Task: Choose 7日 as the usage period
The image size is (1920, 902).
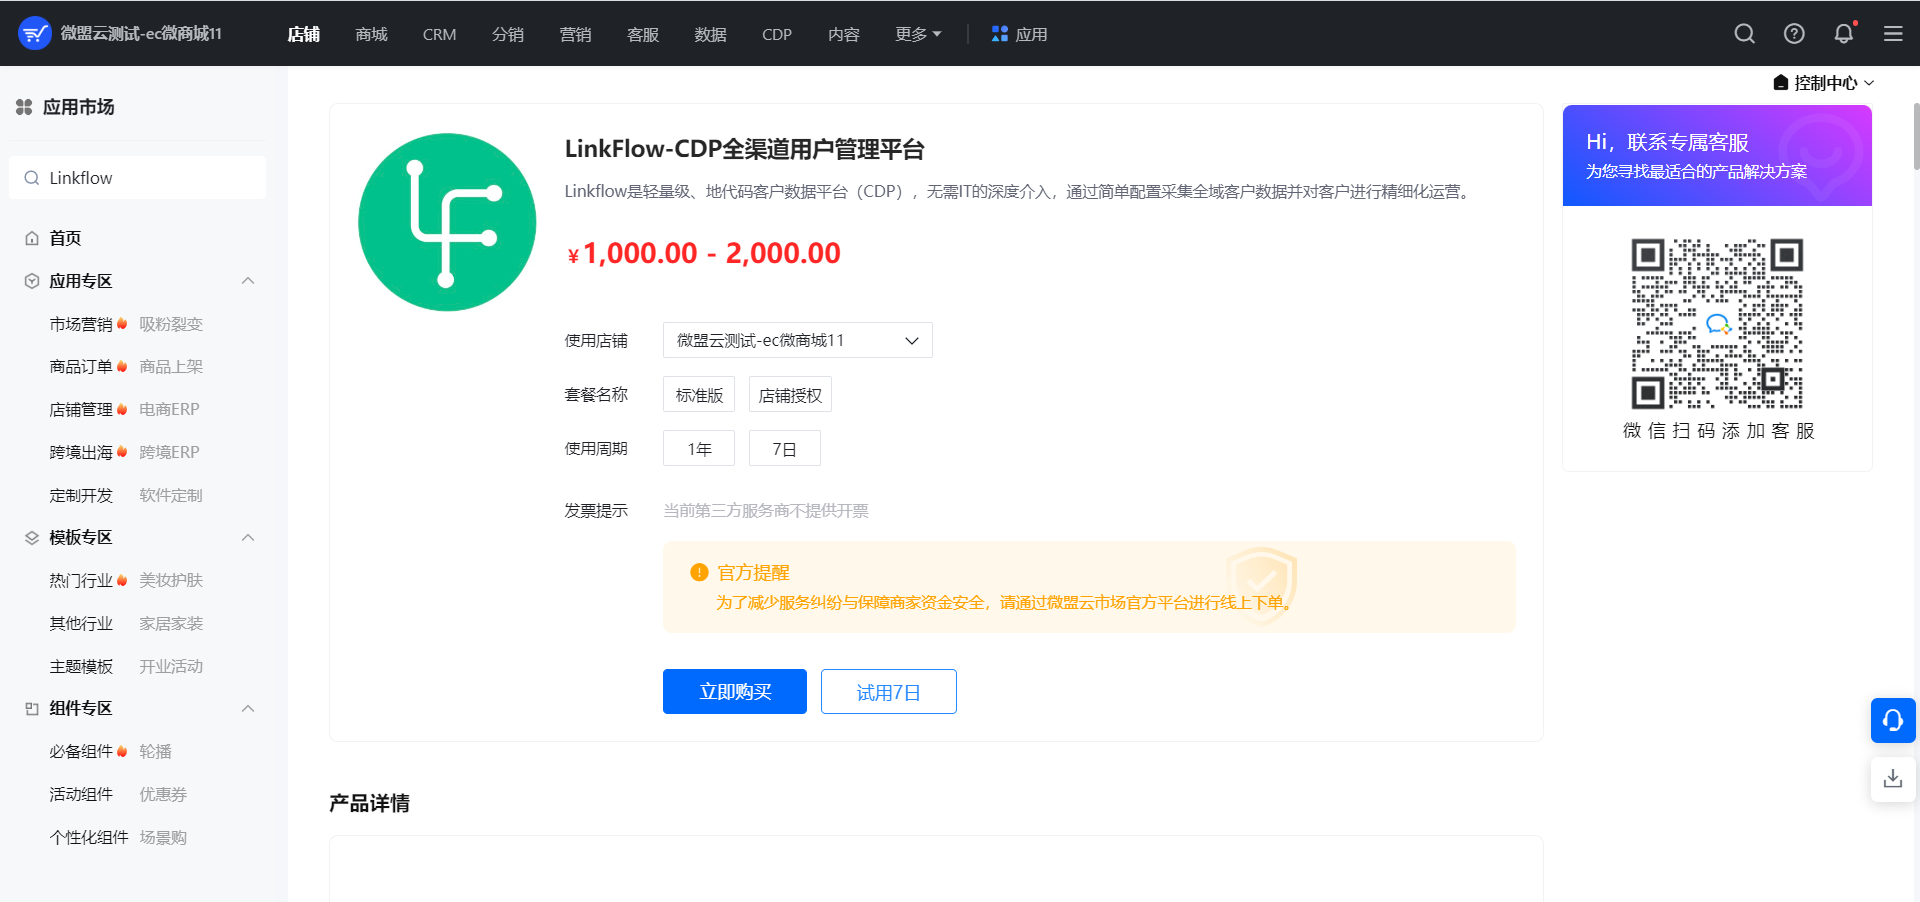Action: click(x=784, y=447)
